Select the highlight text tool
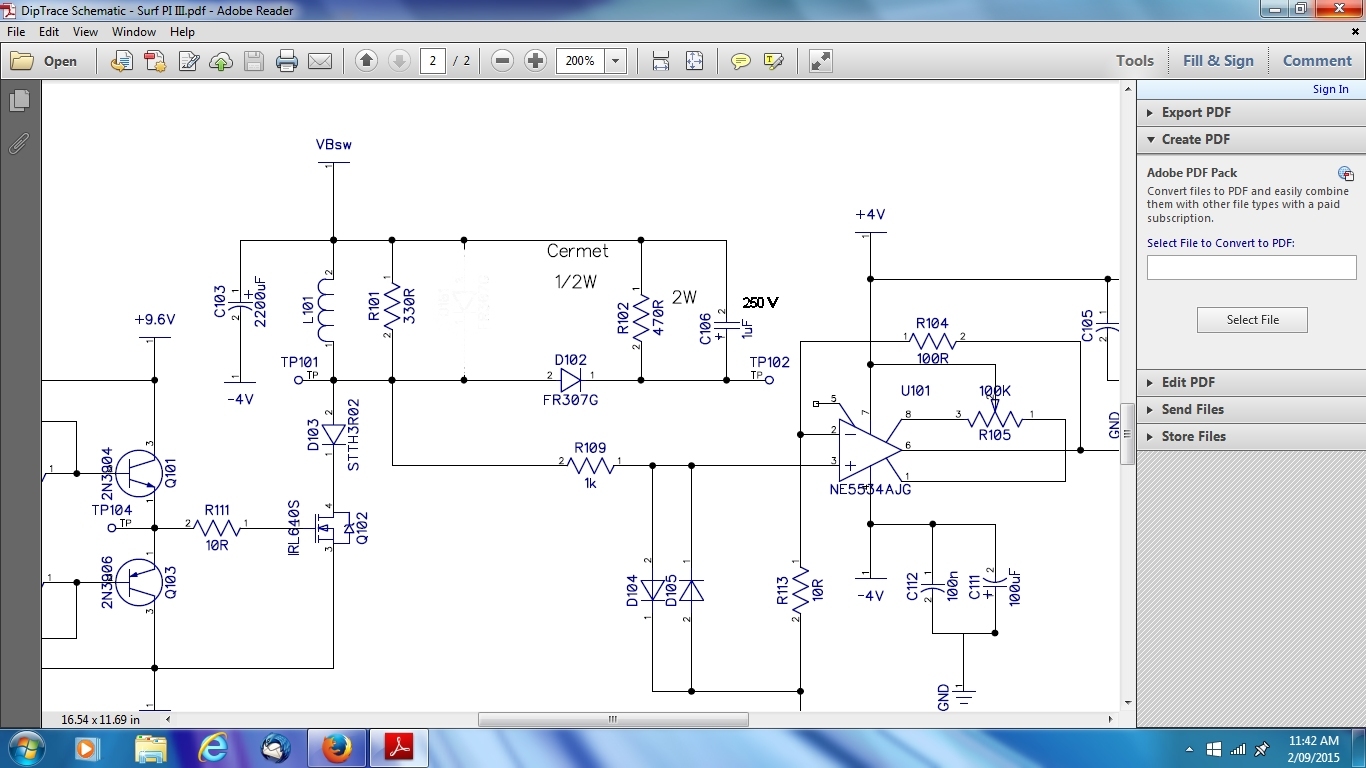This screenshot has height=768, width=1366. (x=773, y=61)
